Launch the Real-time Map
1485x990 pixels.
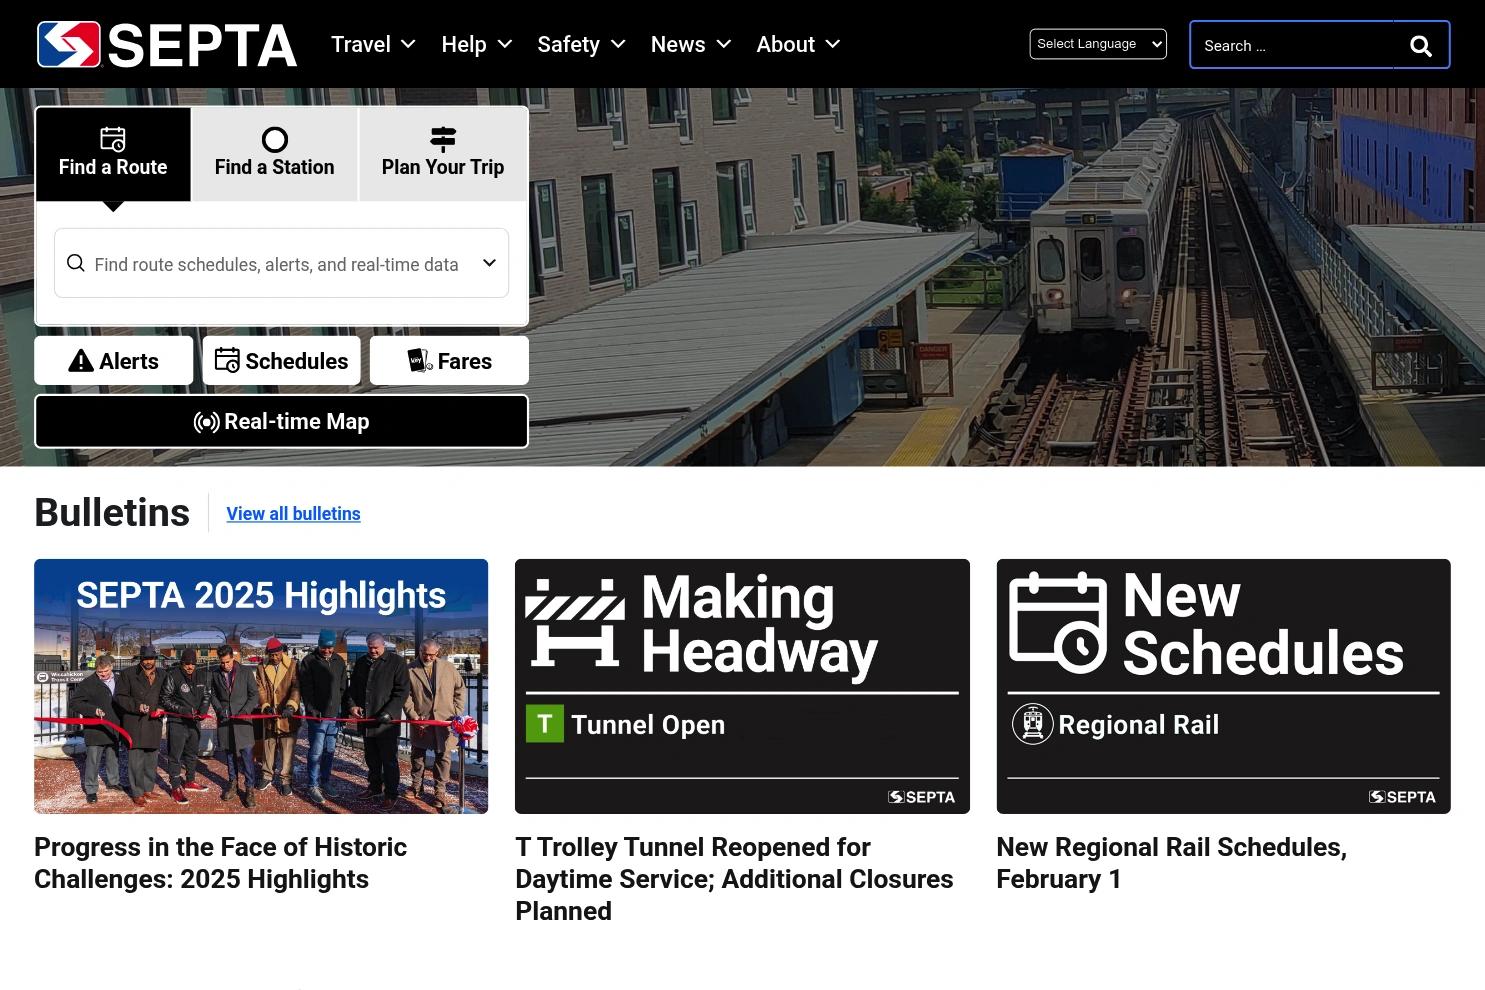[282, 422]
